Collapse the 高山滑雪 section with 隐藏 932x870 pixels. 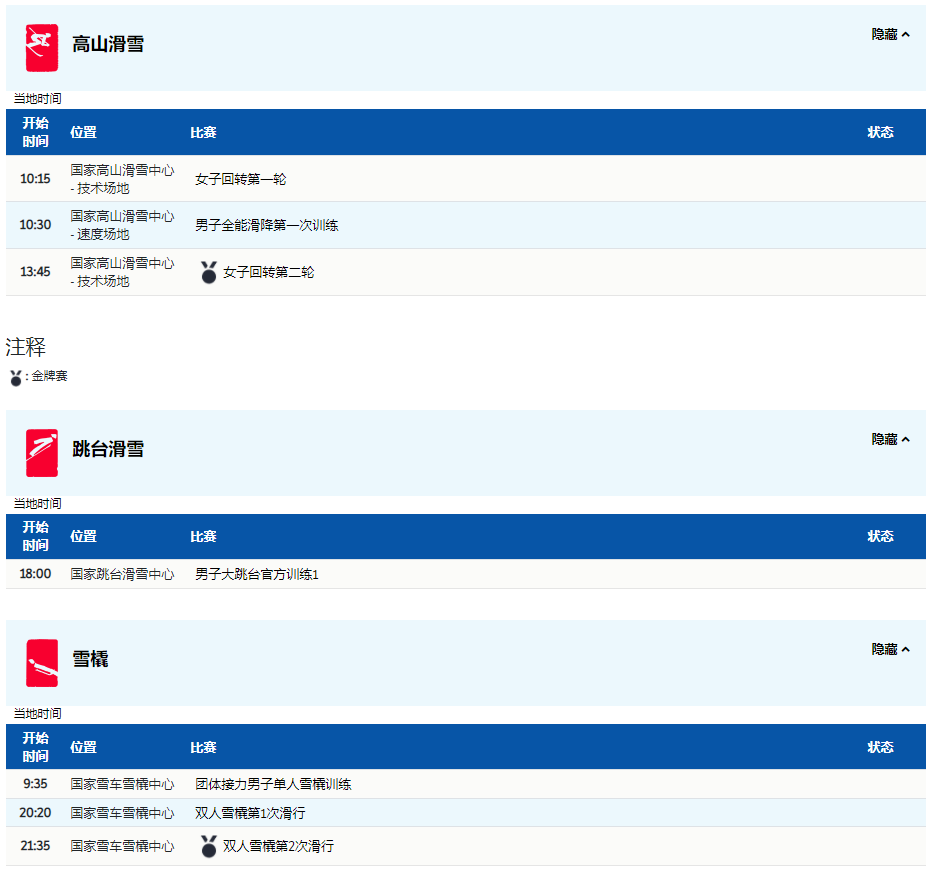coord(890,34)
